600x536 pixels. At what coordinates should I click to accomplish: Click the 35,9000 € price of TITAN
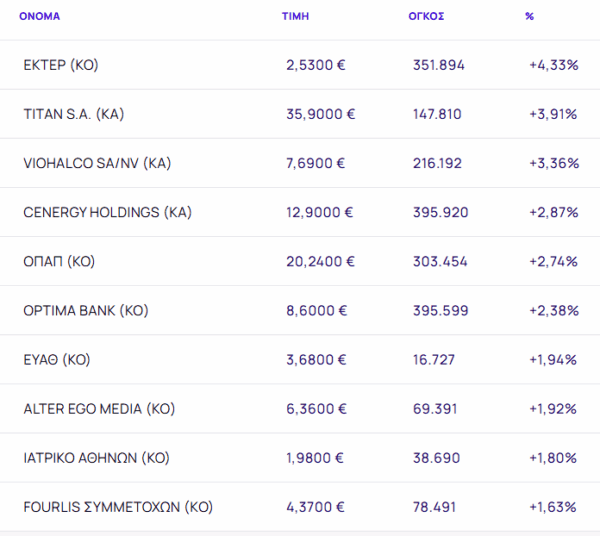[320, 114]
